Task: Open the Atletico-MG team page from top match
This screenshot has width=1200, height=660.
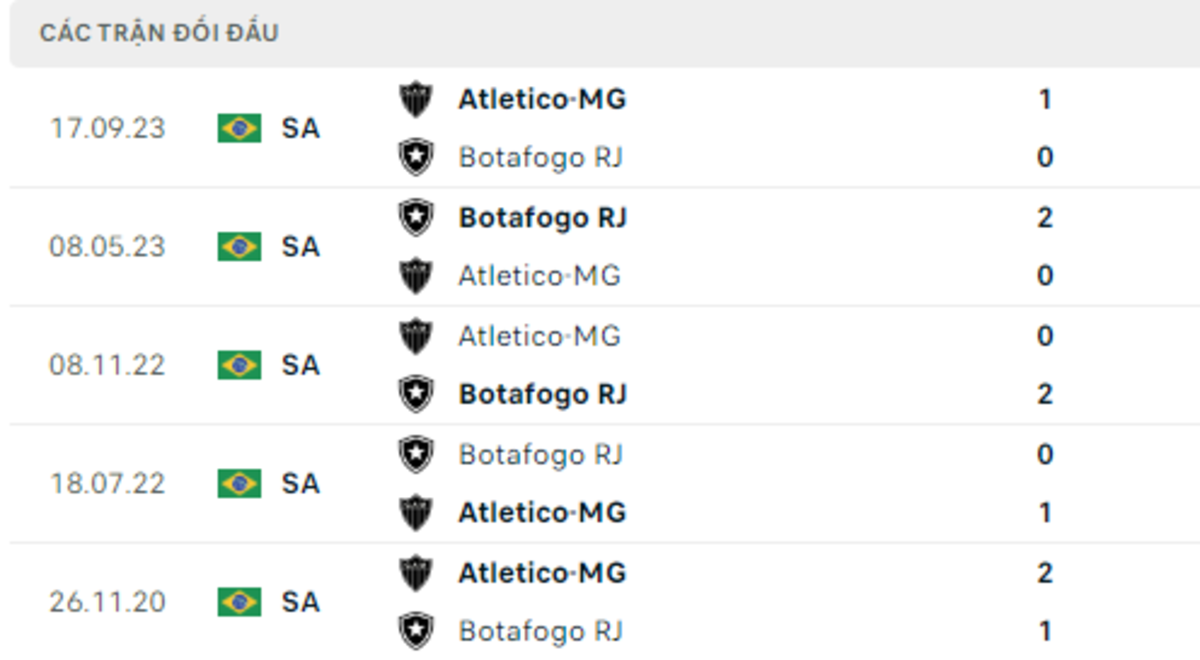Action: [542, 99]
